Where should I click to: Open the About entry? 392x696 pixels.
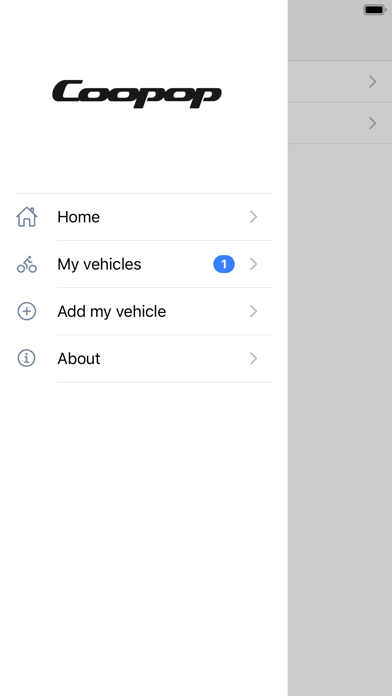(144, 358)
